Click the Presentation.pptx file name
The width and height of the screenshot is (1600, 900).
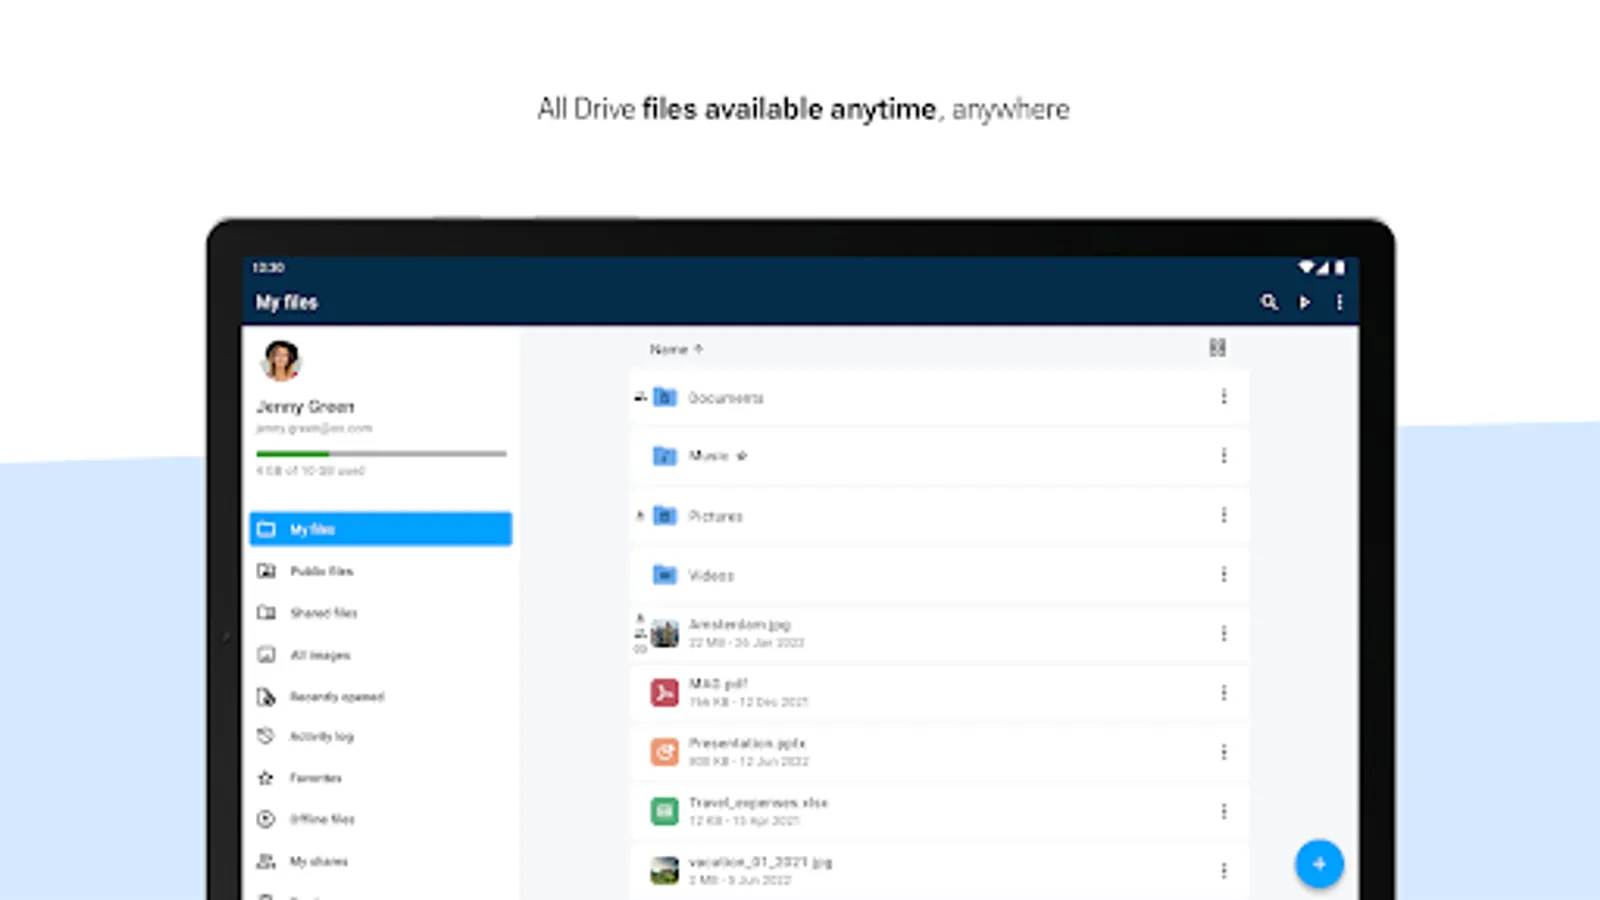coord(747,743)
